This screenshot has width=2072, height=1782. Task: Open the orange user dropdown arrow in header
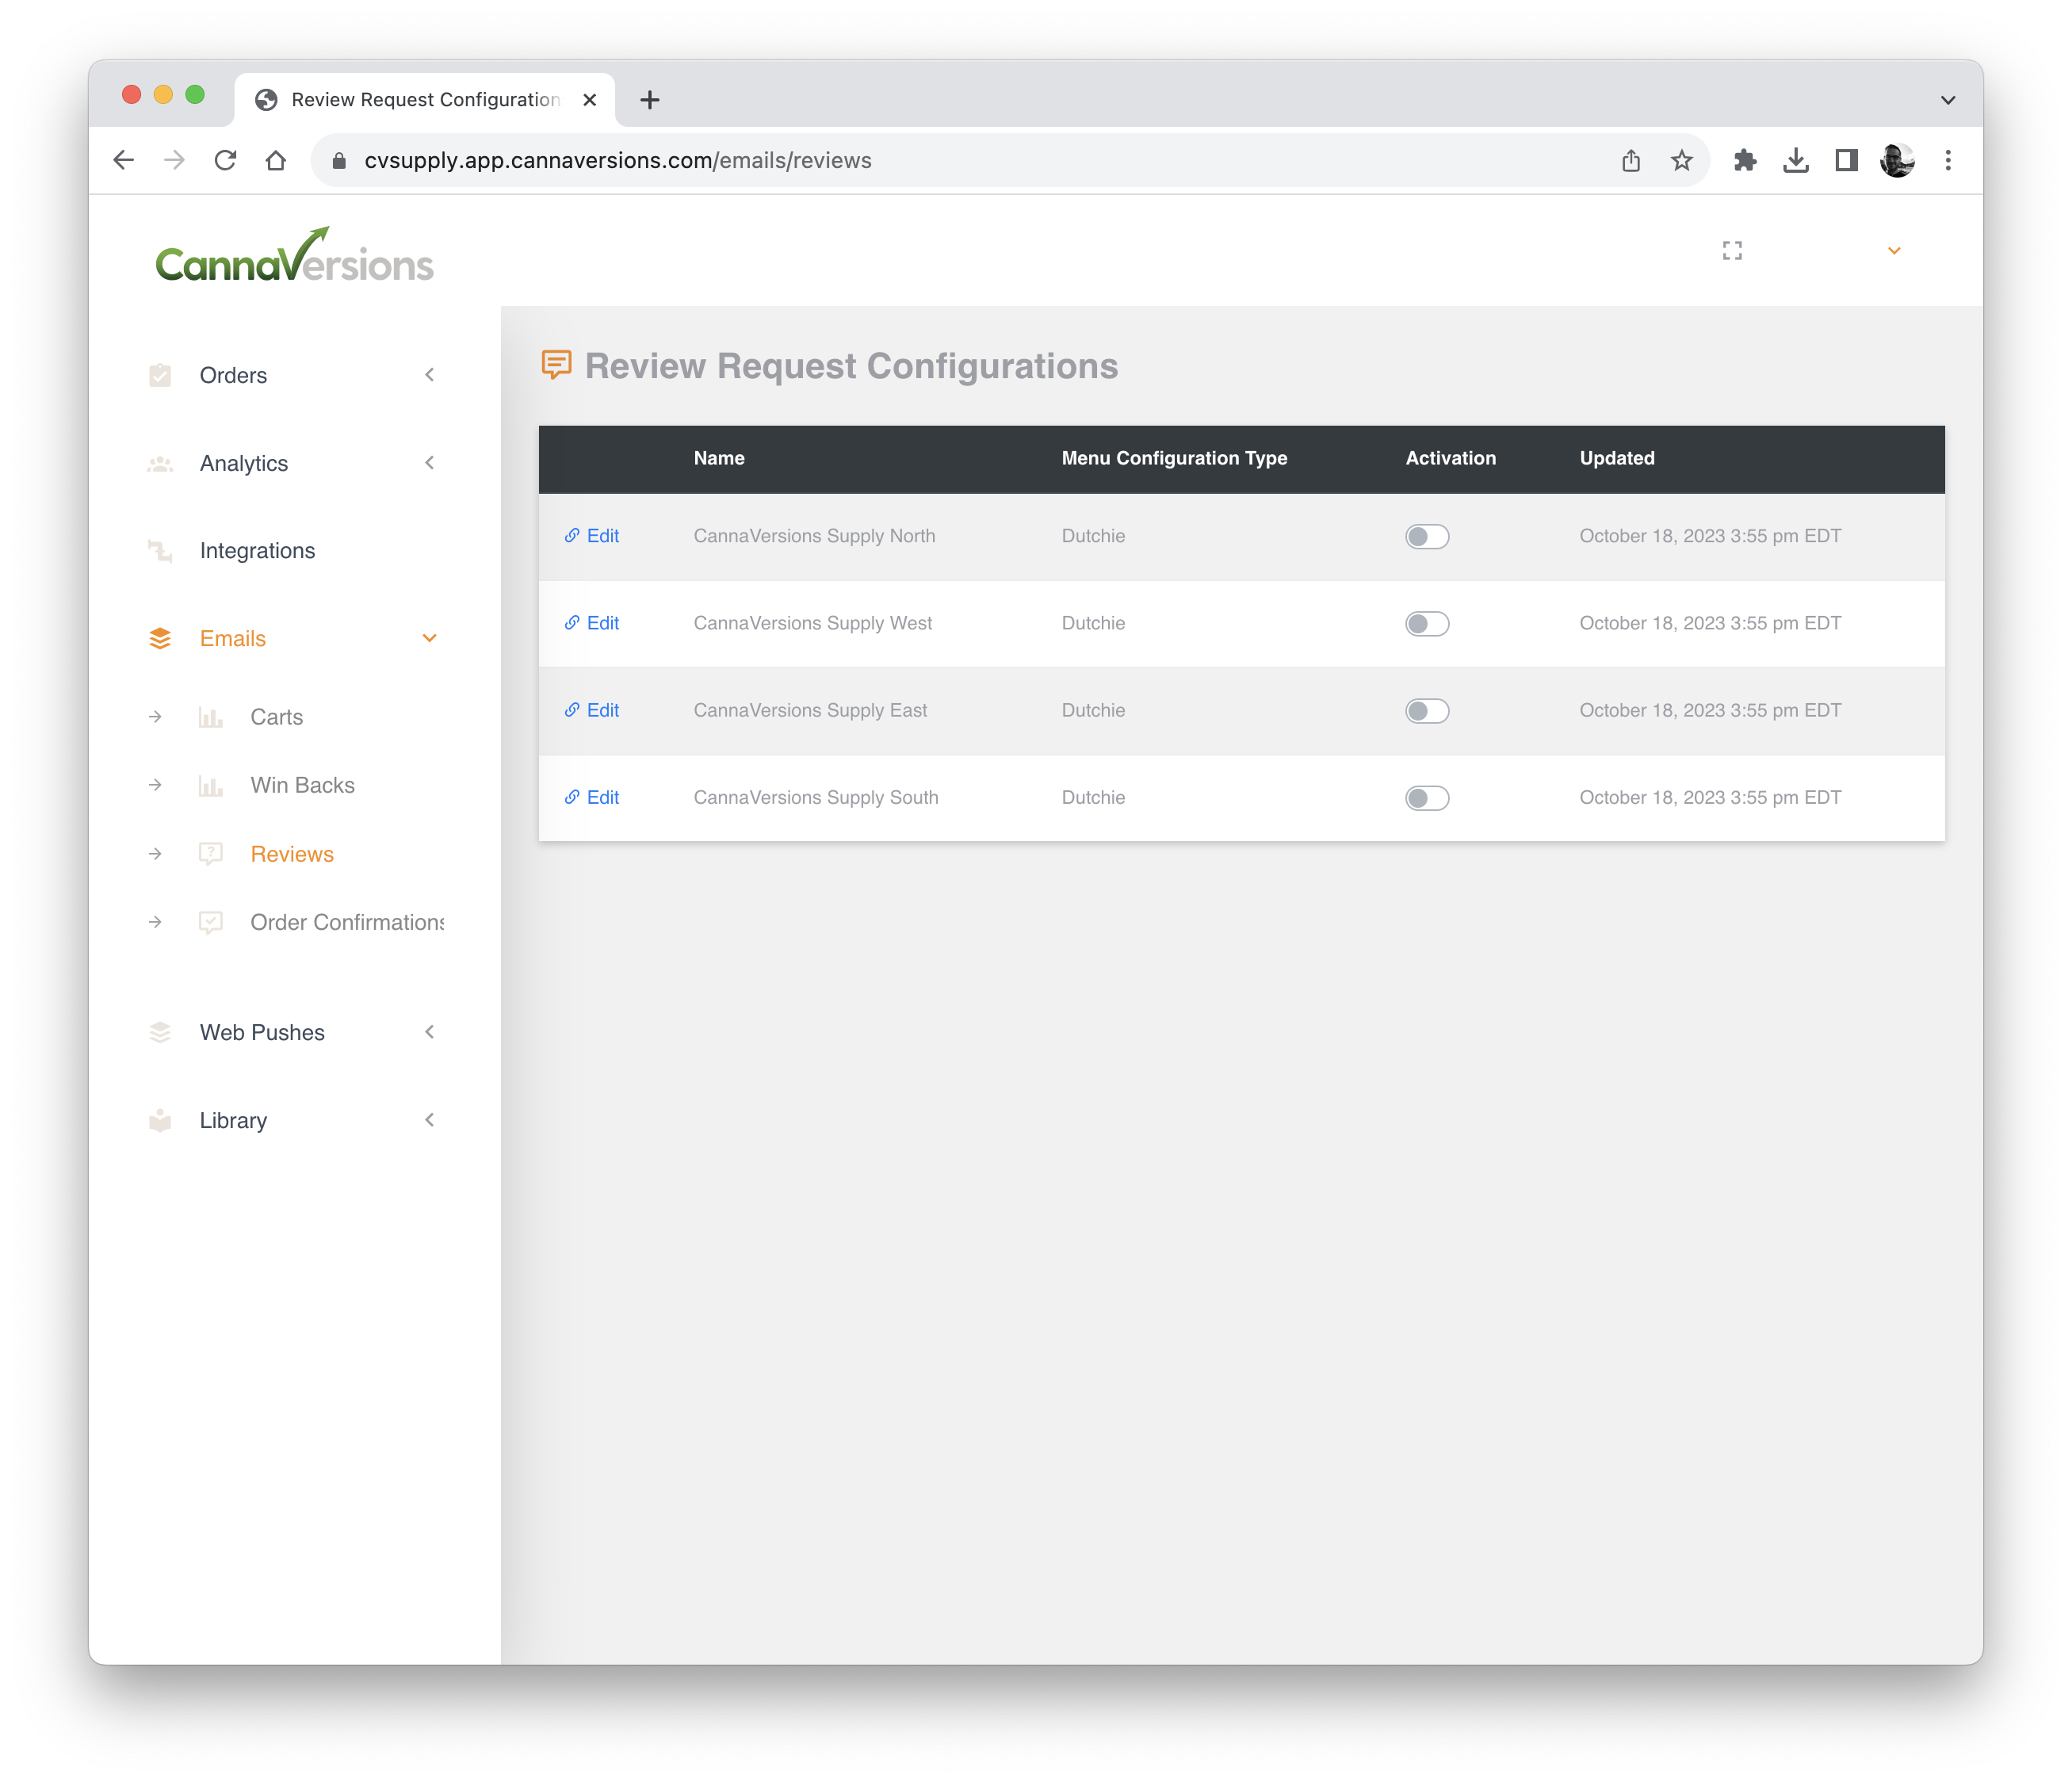point(1894,251)
